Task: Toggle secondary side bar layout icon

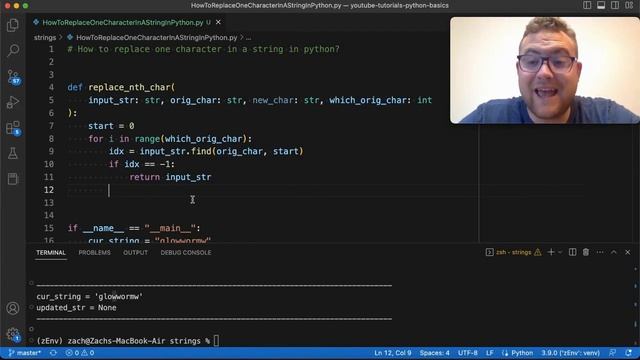Action: (615, 5)
